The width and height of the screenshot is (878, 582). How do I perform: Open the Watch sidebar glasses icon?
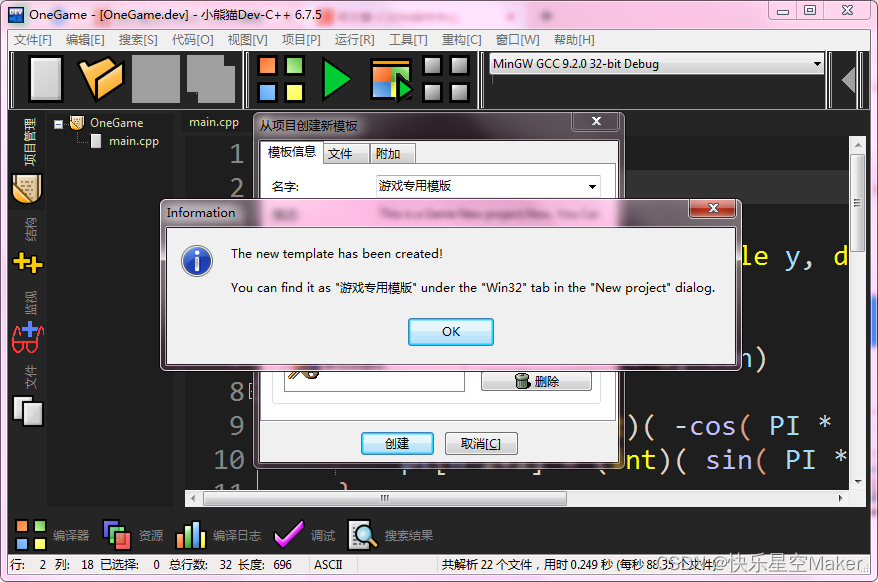tap(27, 338)
